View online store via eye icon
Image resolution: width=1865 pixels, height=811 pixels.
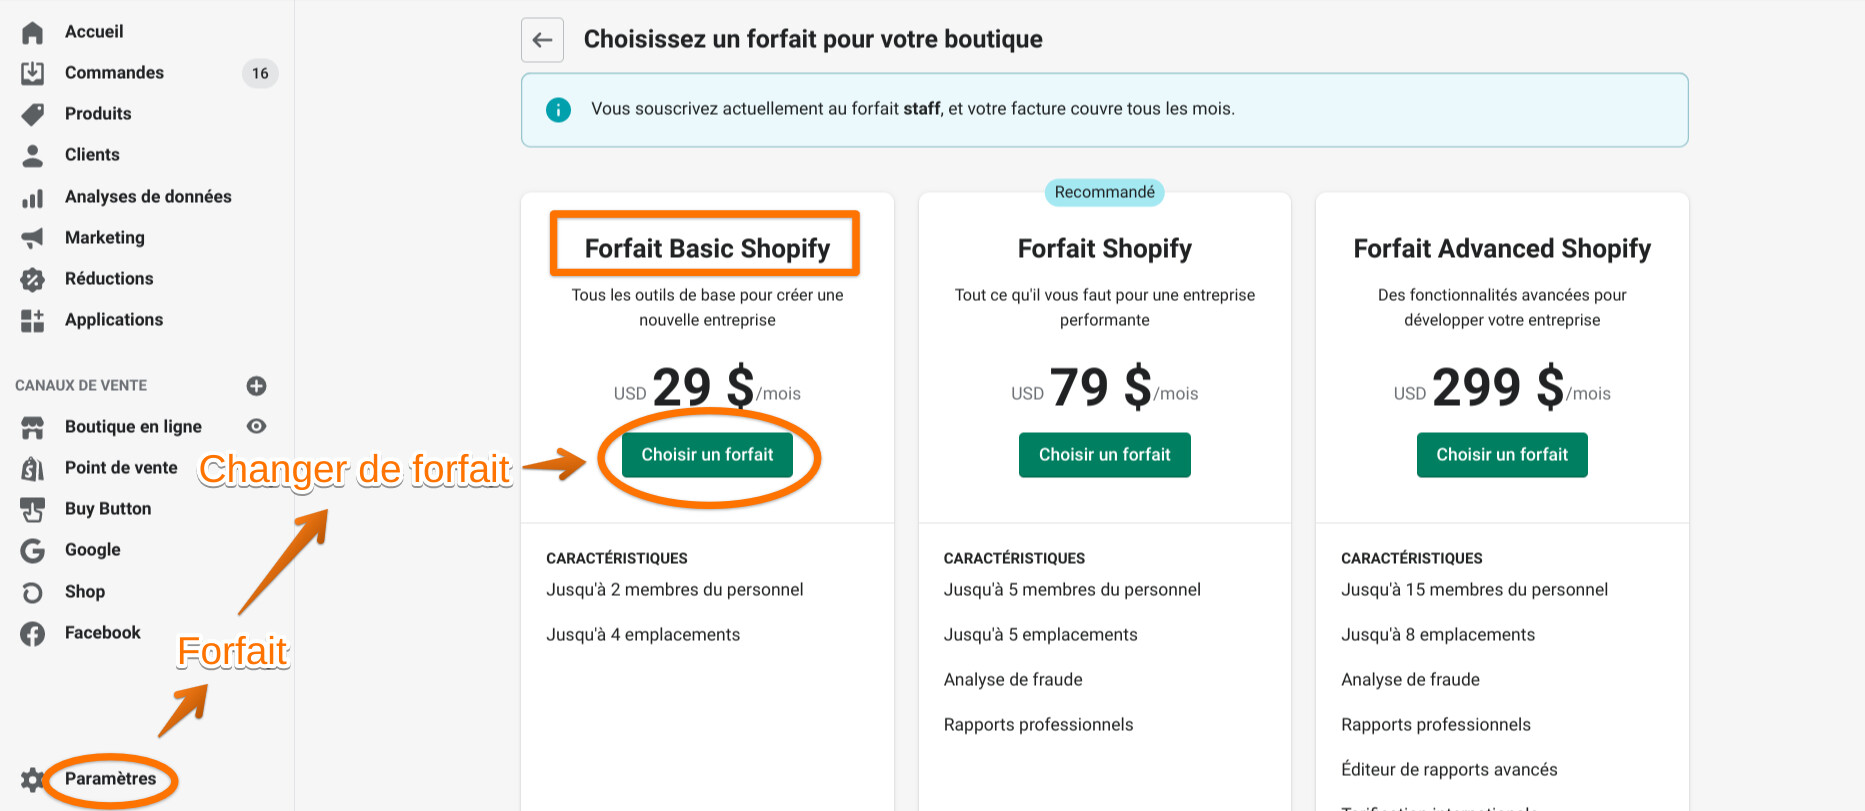pos(256,427)
